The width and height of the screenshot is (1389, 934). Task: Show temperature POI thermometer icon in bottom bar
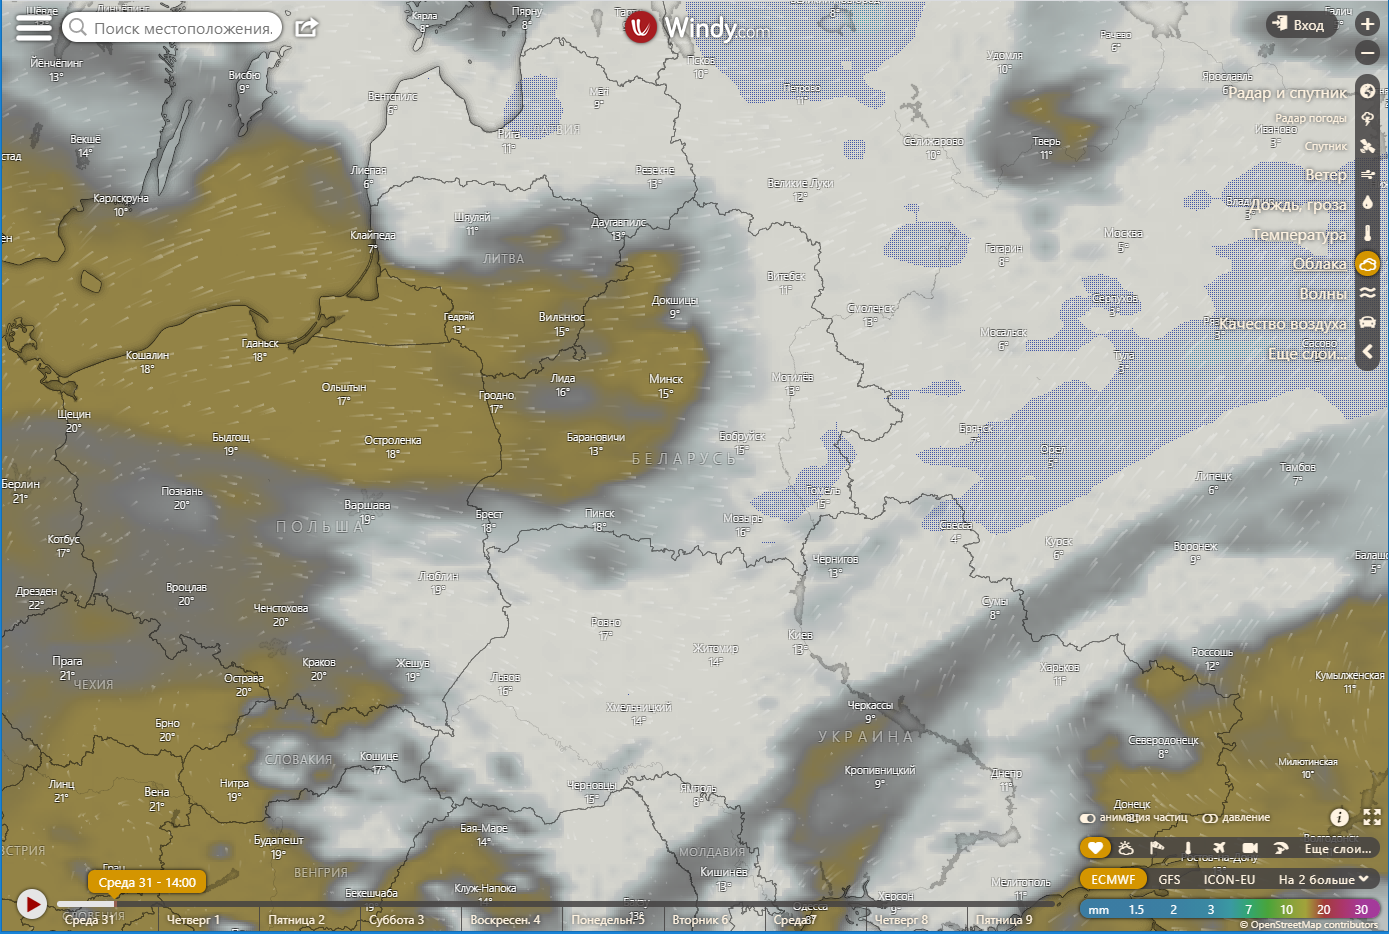1188,848
